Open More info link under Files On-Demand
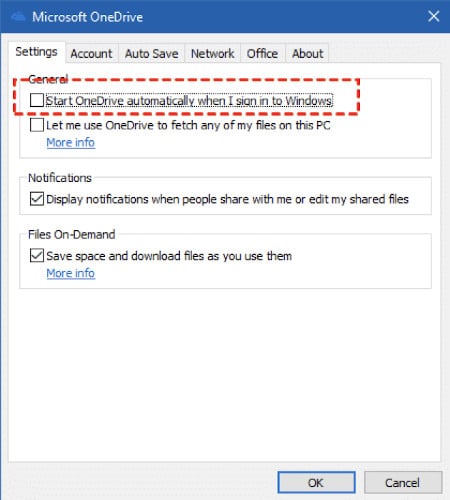 [x=71, y=273]
